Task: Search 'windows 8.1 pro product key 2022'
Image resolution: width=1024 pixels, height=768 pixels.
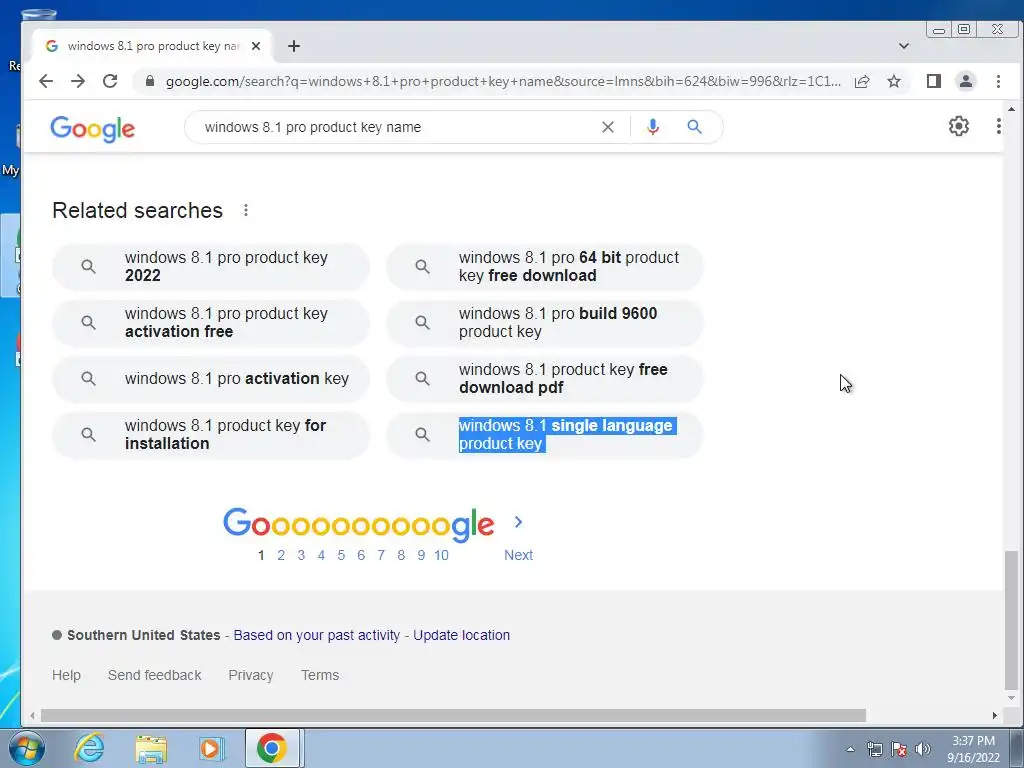Action: coord(211,266)
